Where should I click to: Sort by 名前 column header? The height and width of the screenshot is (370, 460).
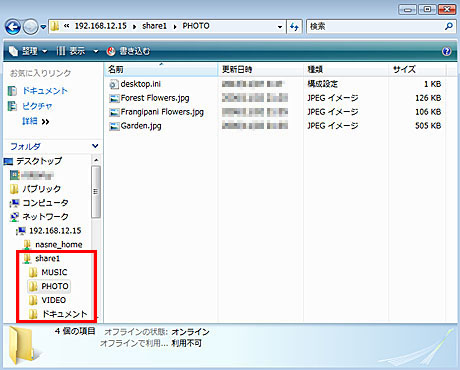[x=161, y=69]
